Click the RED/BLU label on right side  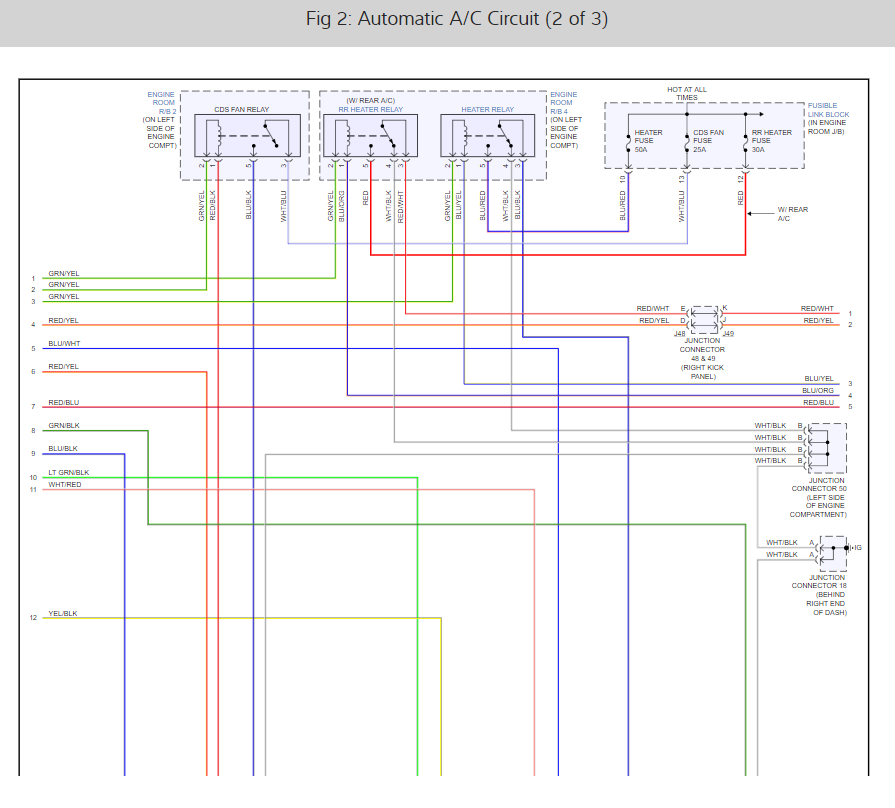(x=819, y=402)
